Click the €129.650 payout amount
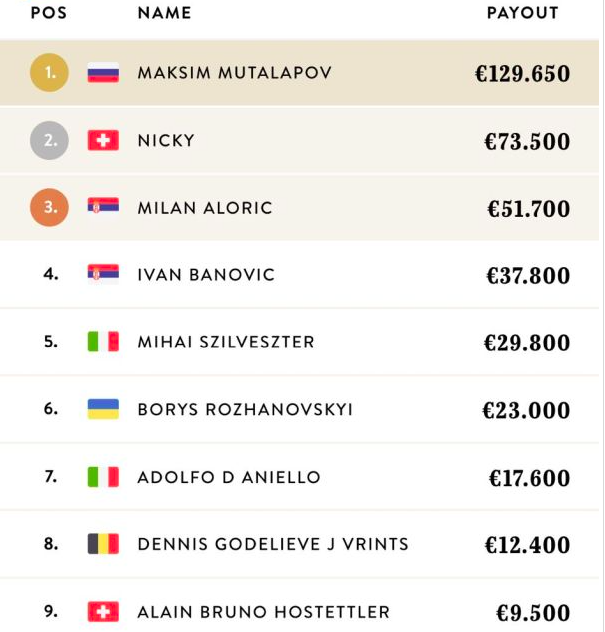The image size is (605, 632). coord(522,74)
